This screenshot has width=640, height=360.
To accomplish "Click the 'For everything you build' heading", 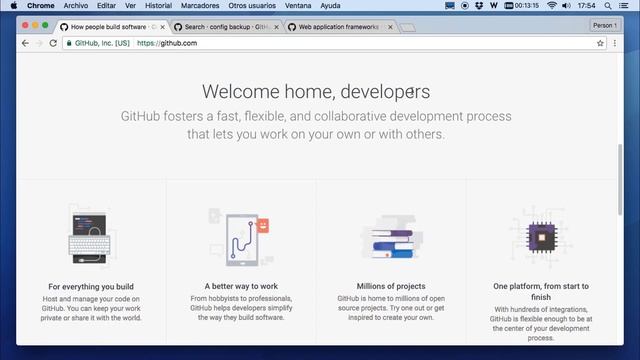I will pos(91,287).
